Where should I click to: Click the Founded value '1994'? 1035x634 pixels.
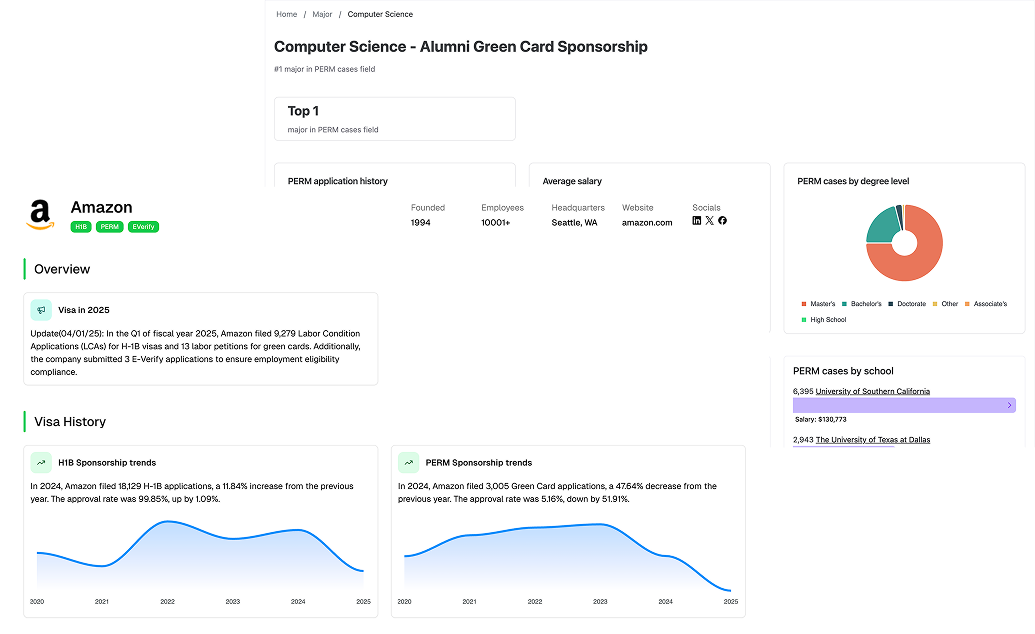tap(420, 223)
